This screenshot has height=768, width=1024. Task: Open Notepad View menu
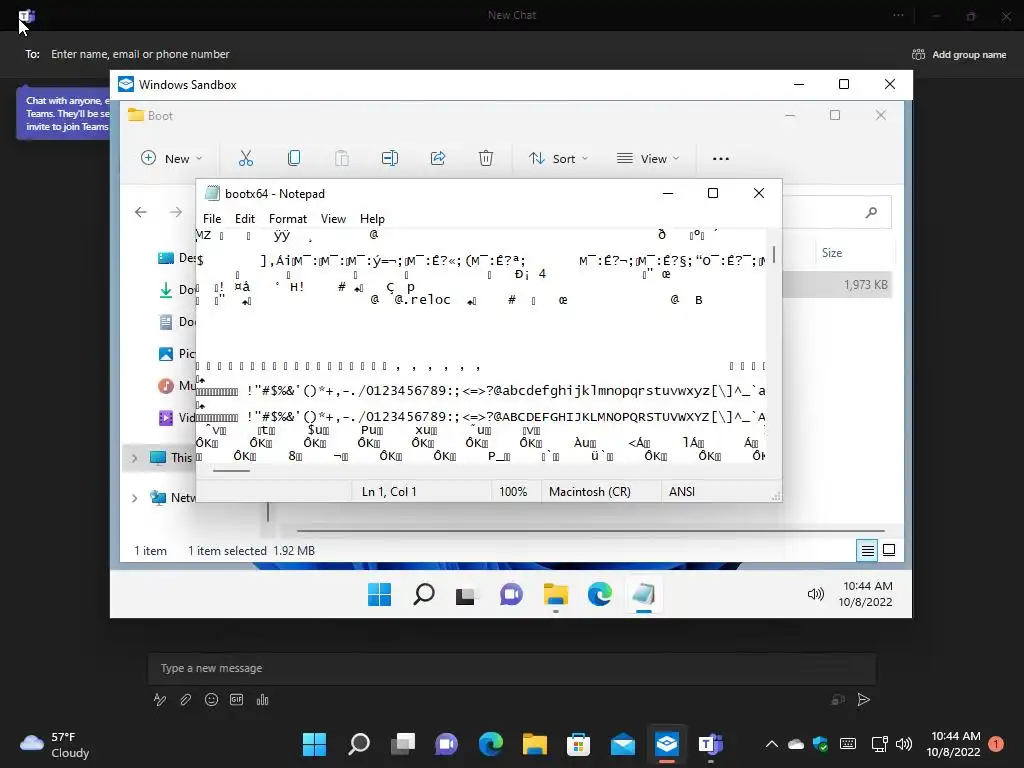click(333, 219)
